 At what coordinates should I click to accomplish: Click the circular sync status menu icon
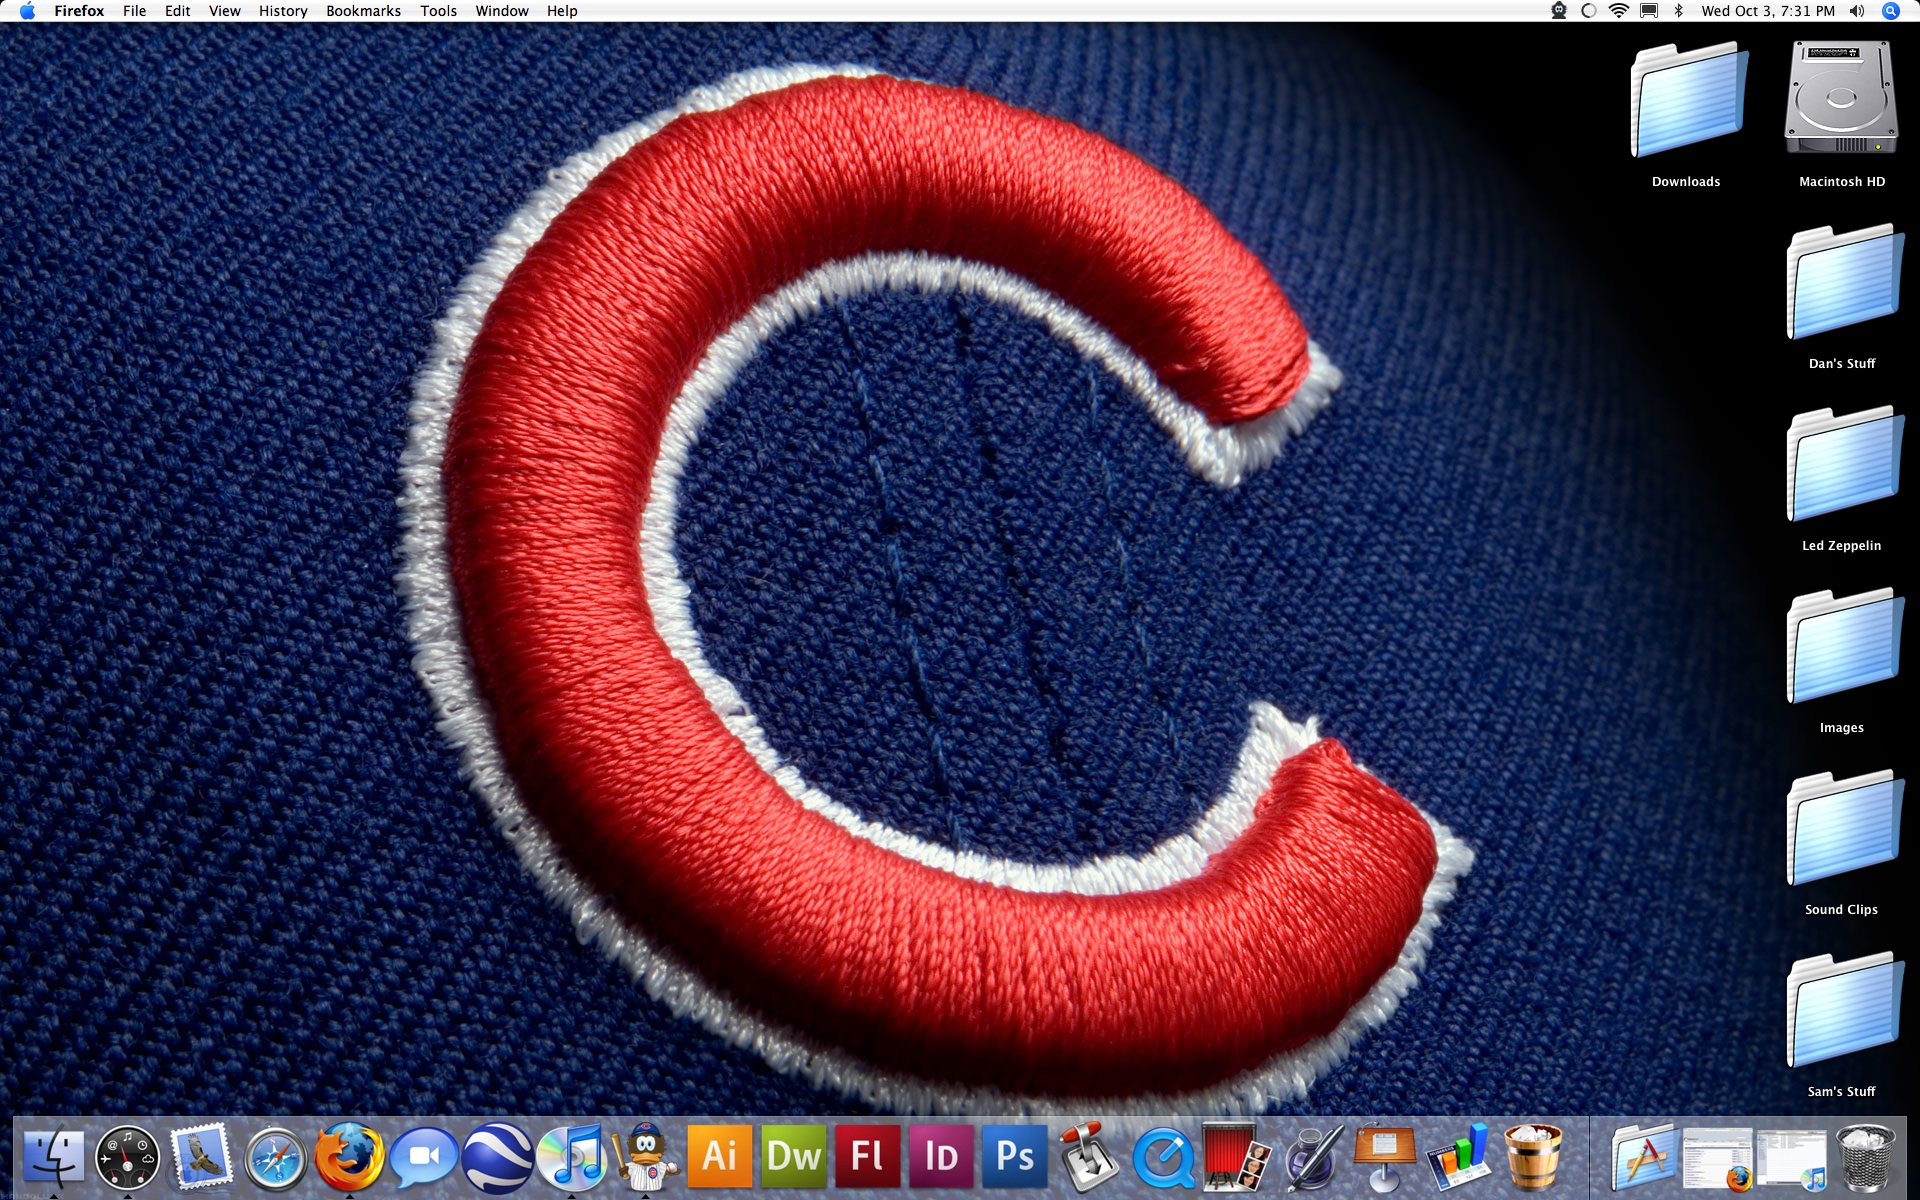tap(1588, 11)
